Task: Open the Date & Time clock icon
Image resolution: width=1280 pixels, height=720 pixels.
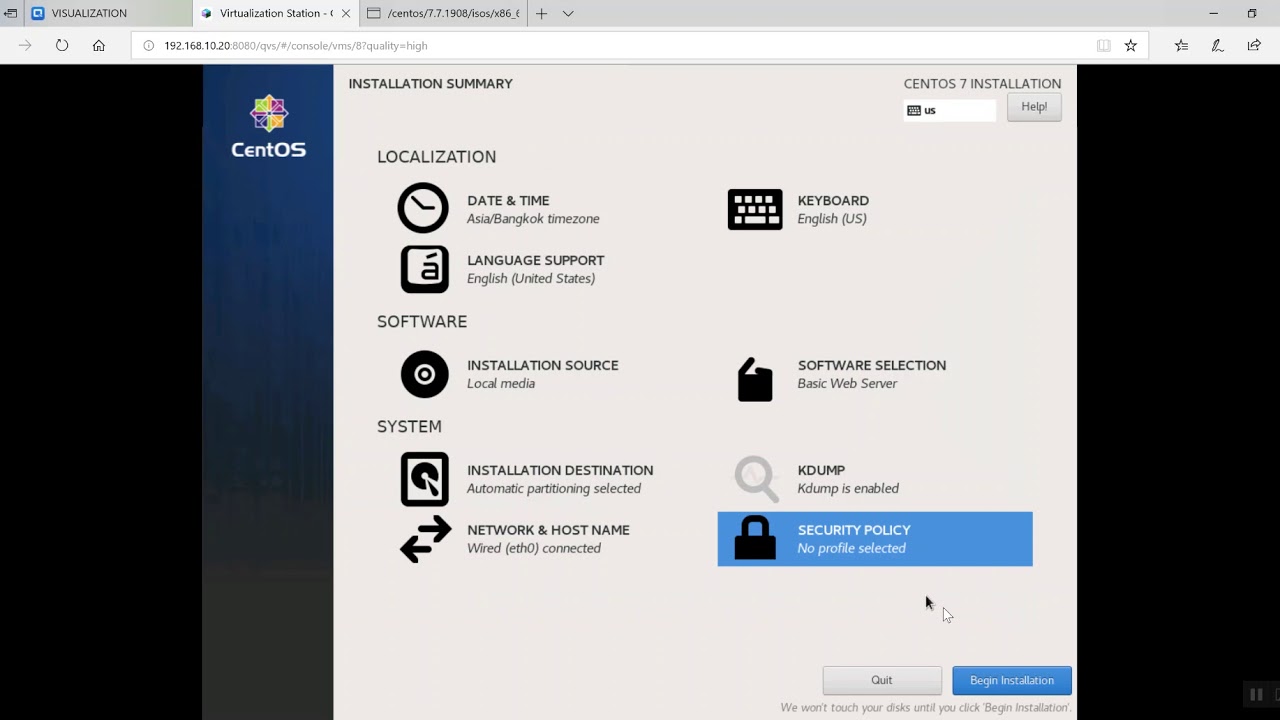Action: pyautogui.click(x=423, y=208)
